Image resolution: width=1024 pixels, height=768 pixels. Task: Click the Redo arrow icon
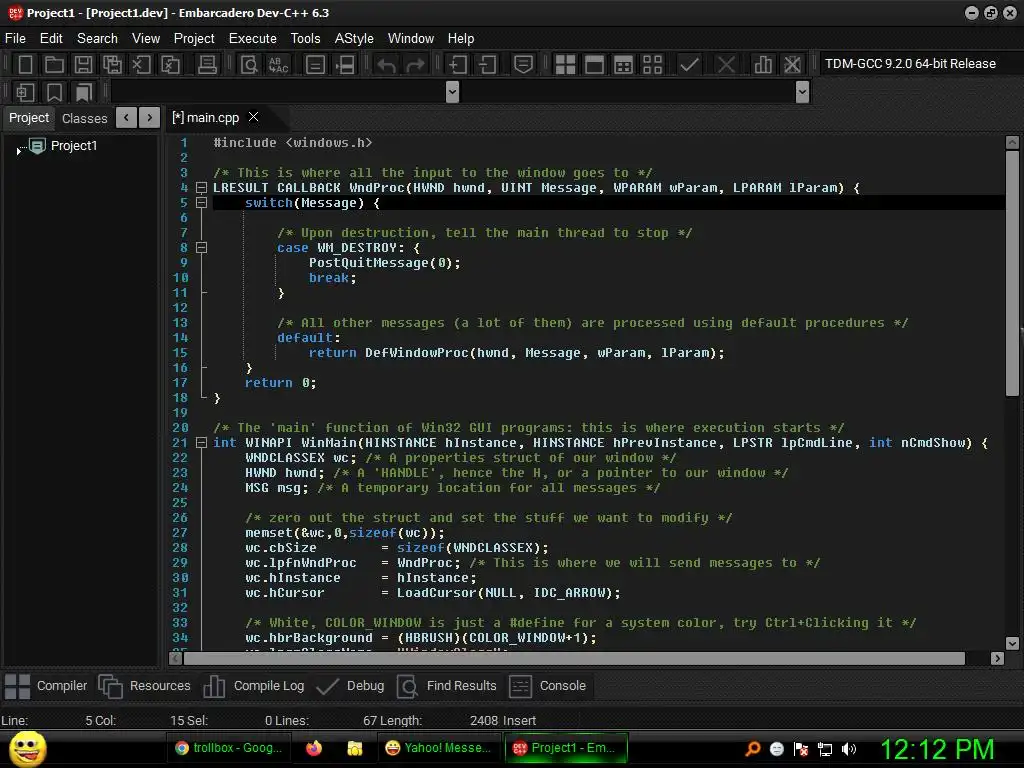[x=415, y=64]
